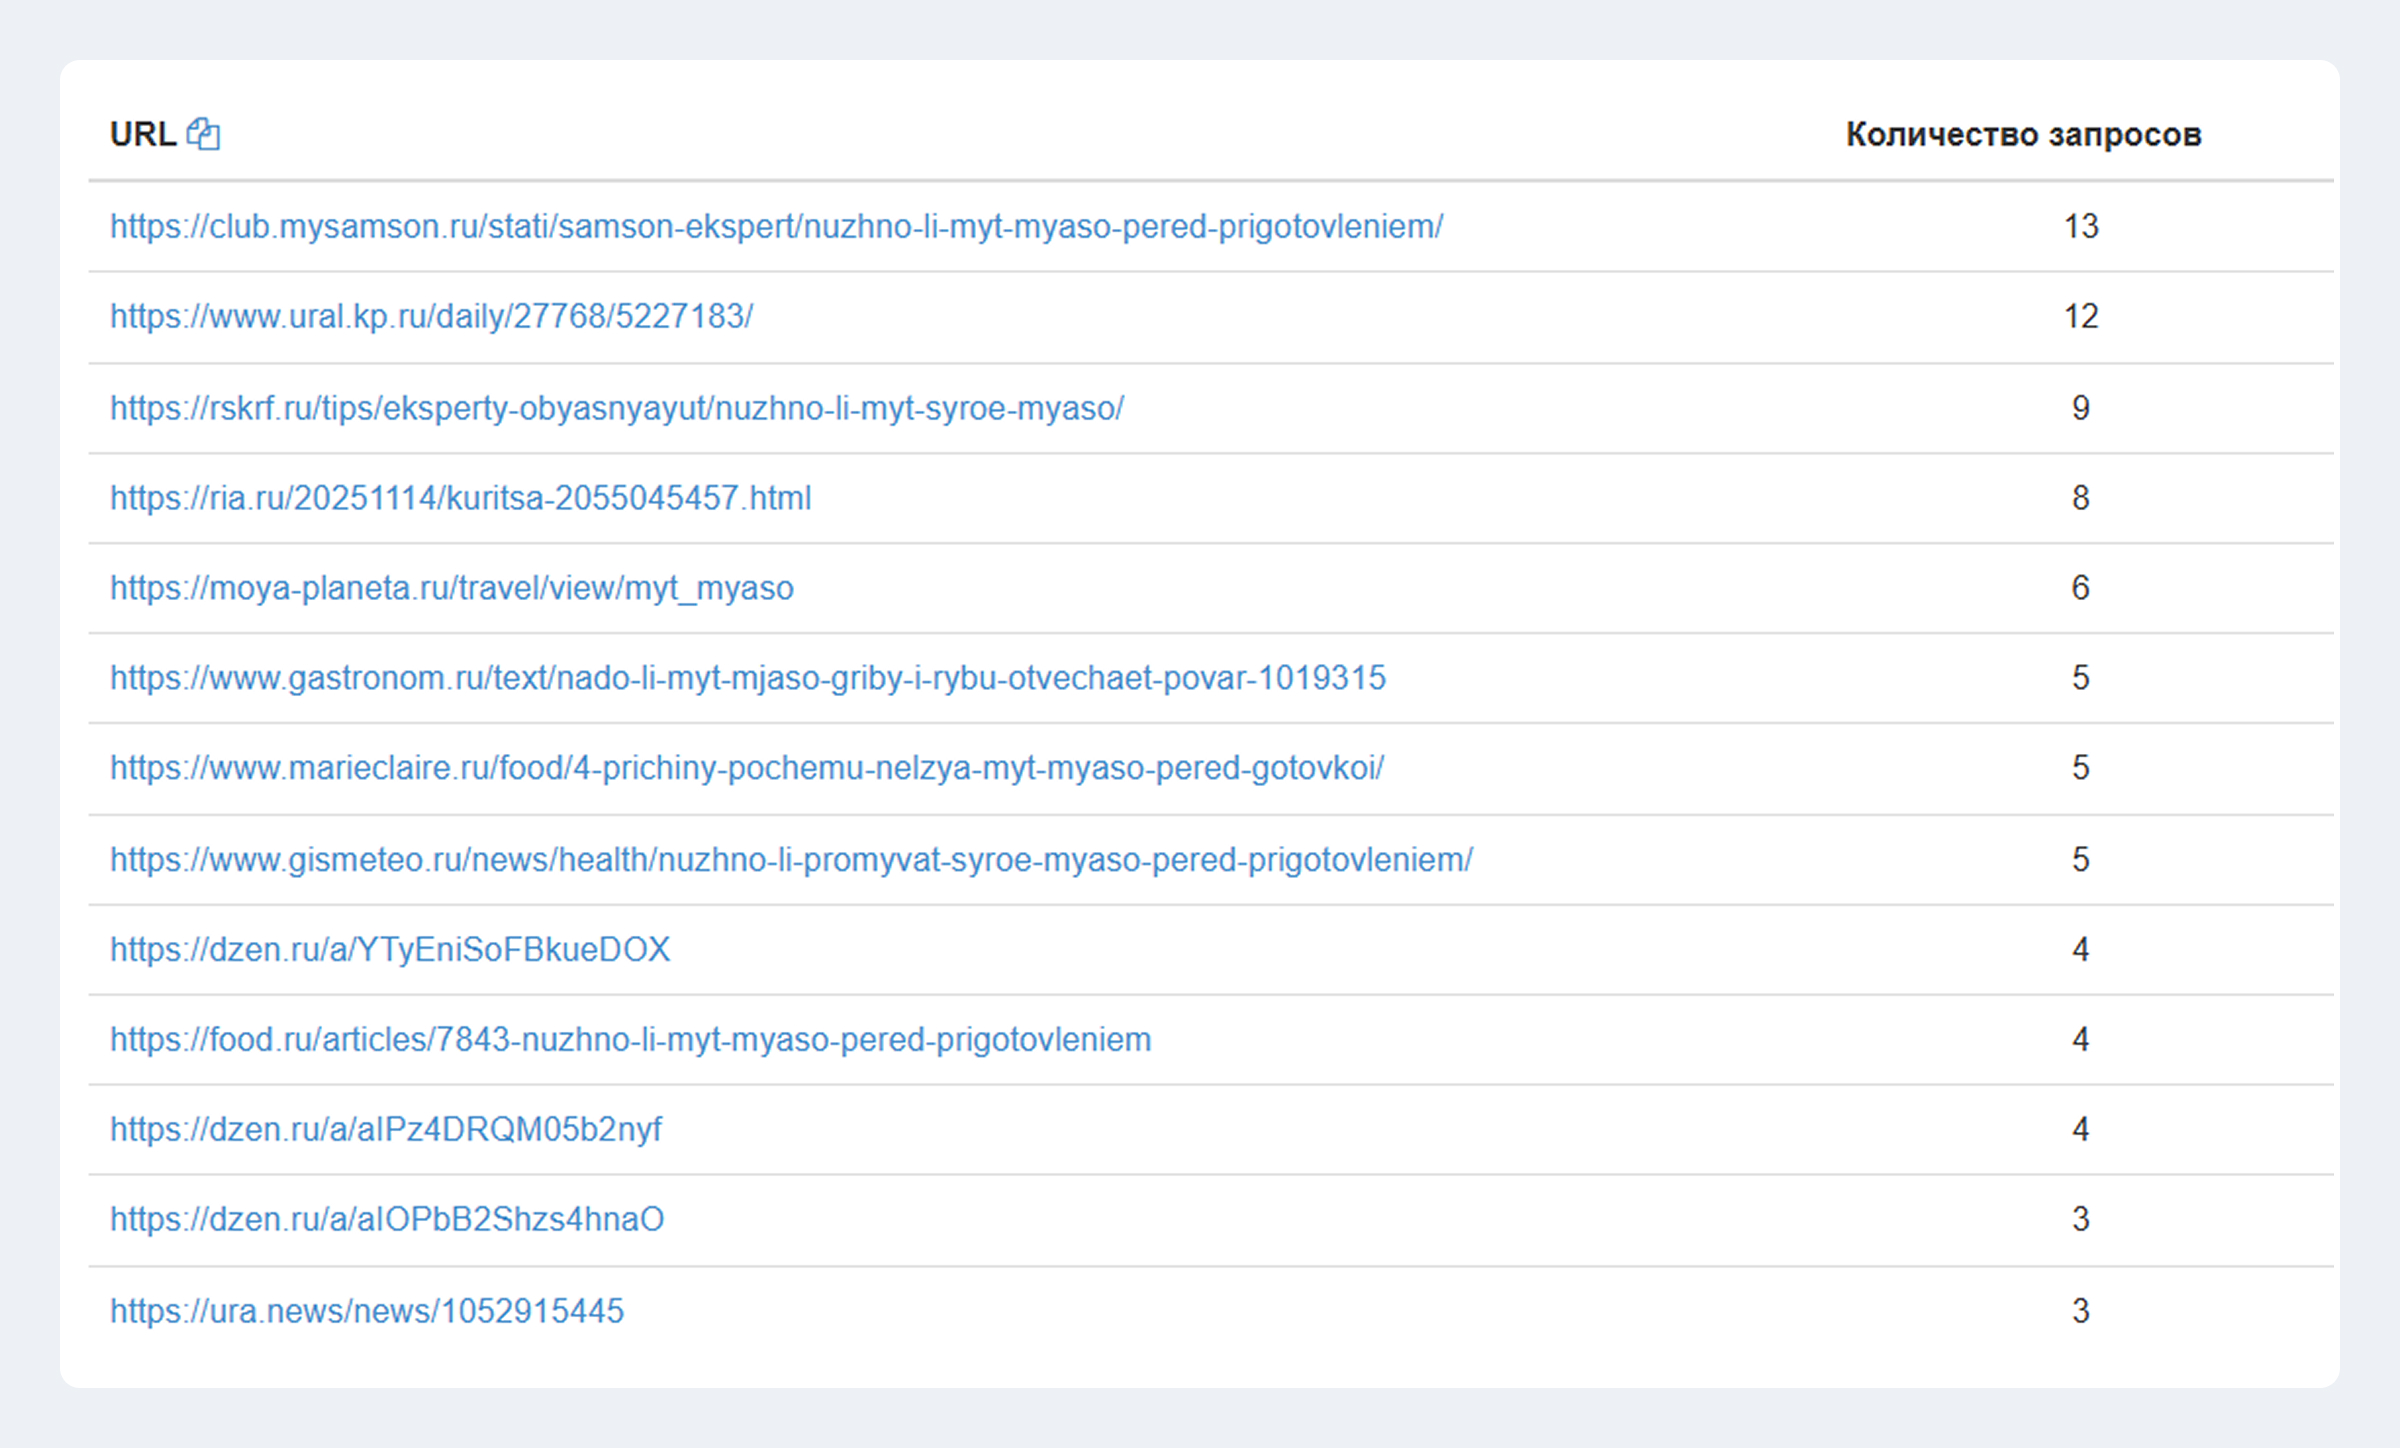Select the request count 9 cell

coord(2081,408)
